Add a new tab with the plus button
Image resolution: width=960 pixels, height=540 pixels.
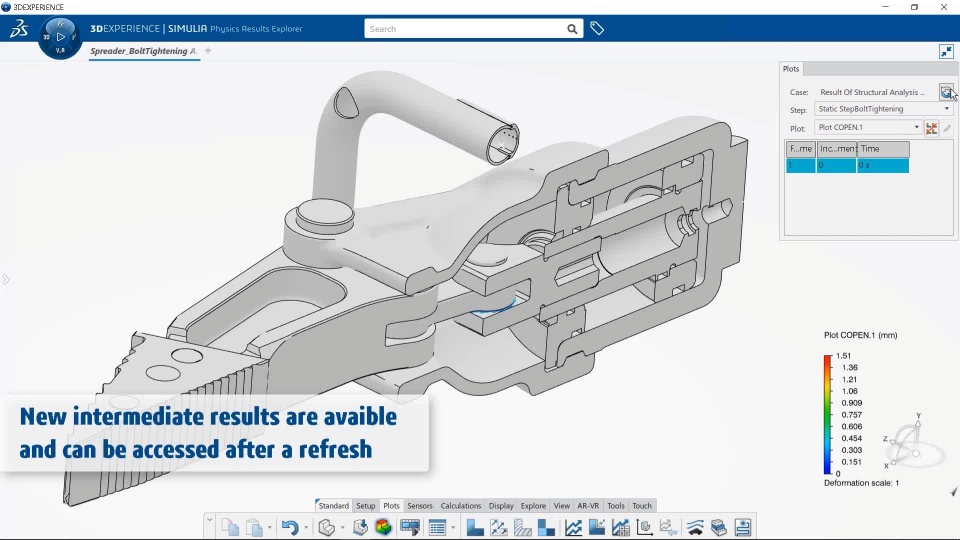click(208, 51)
